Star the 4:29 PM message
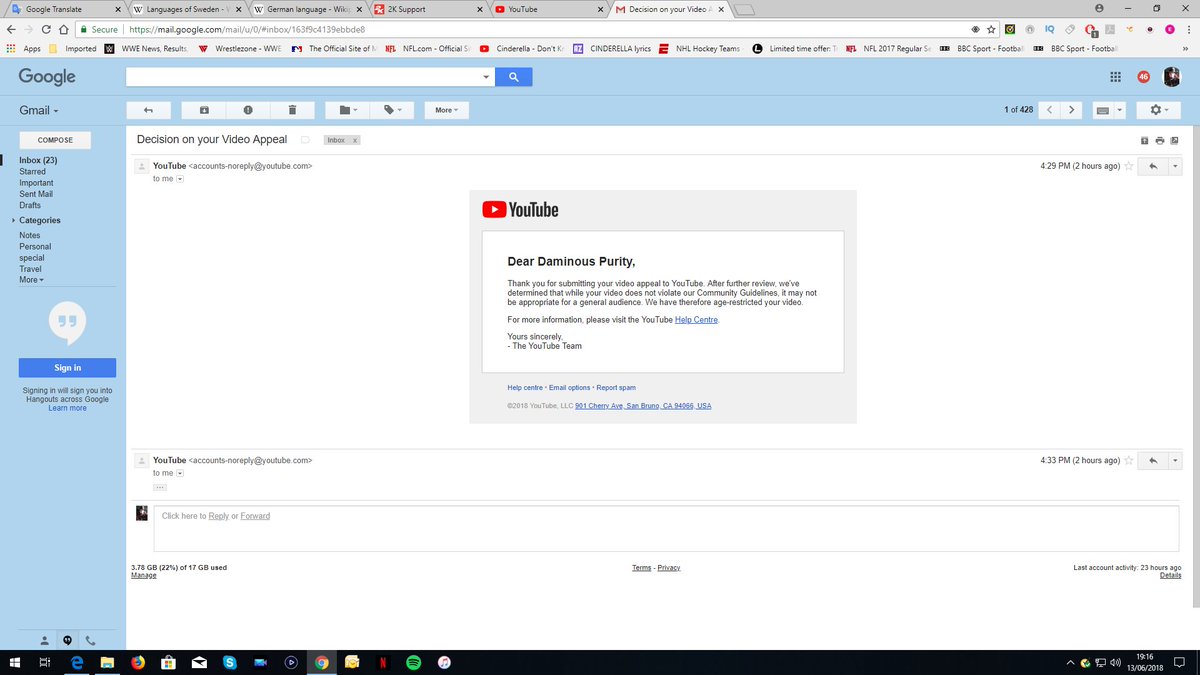 tap(1129, 166)
